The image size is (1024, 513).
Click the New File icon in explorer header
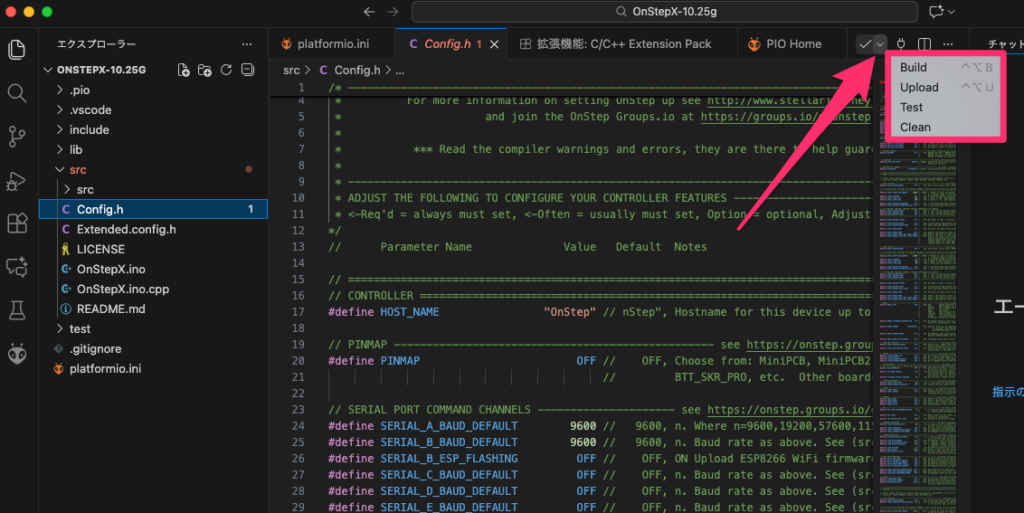pos(183,71)
